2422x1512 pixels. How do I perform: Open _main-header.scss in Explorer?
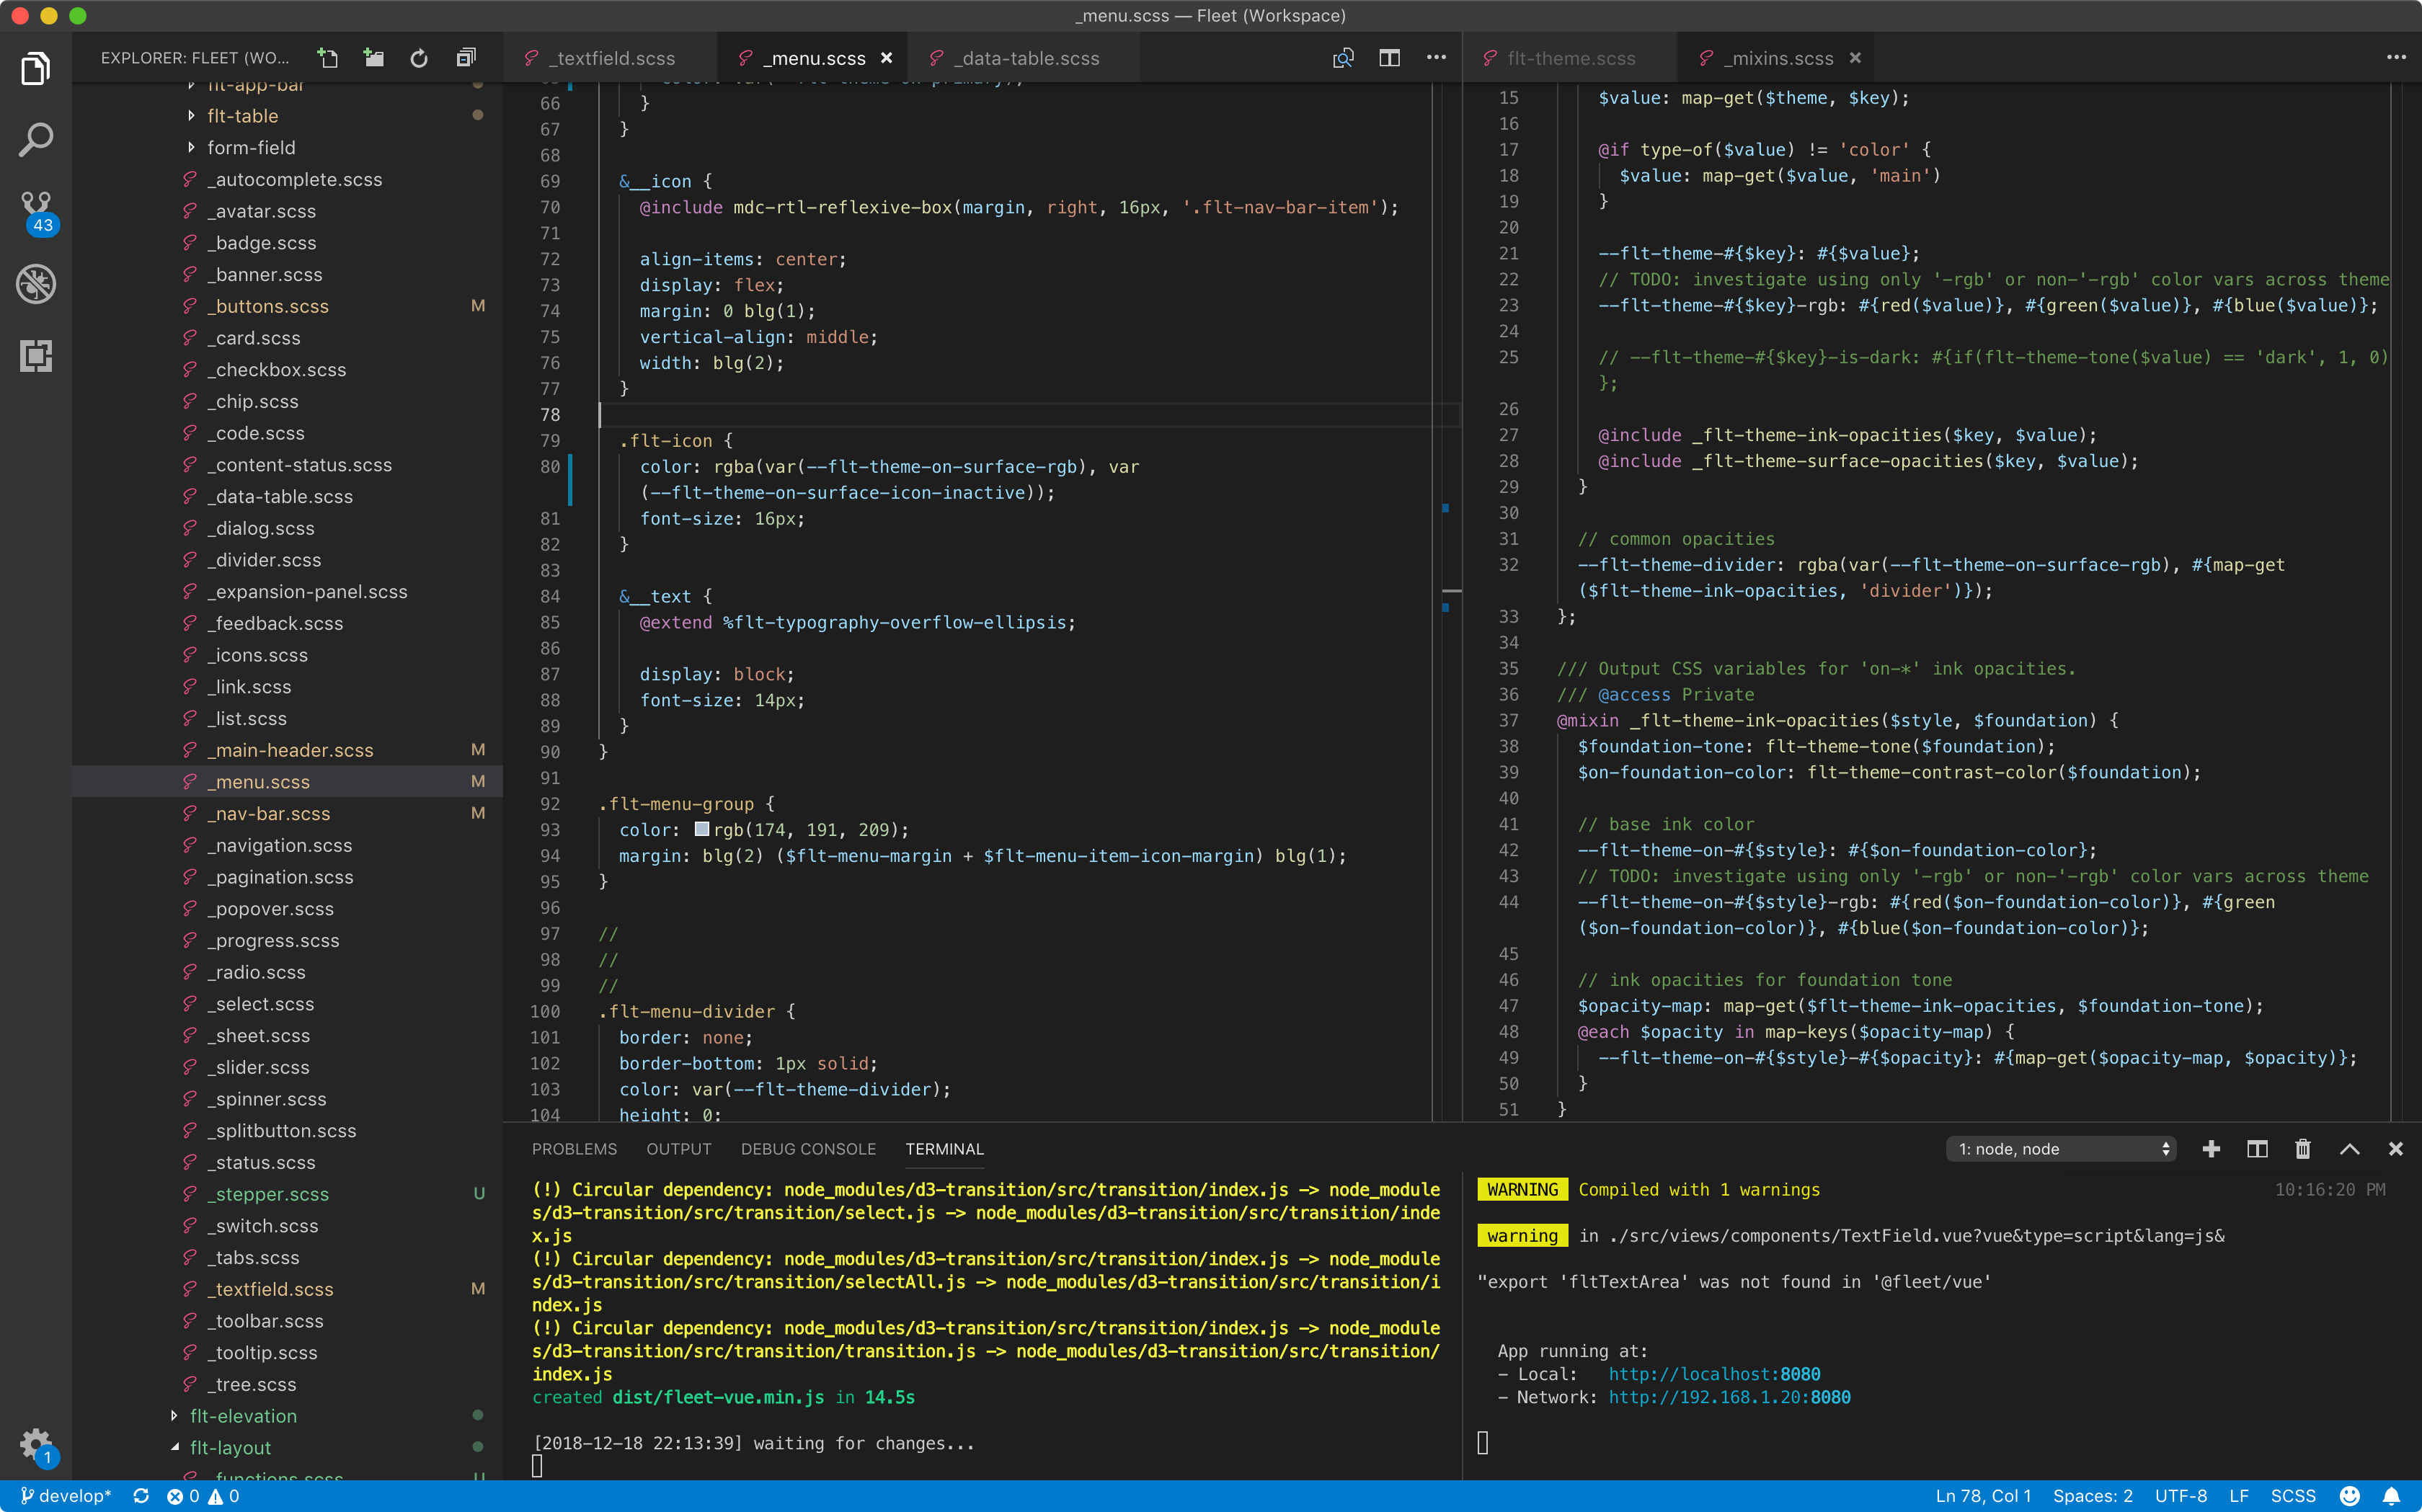287,750
